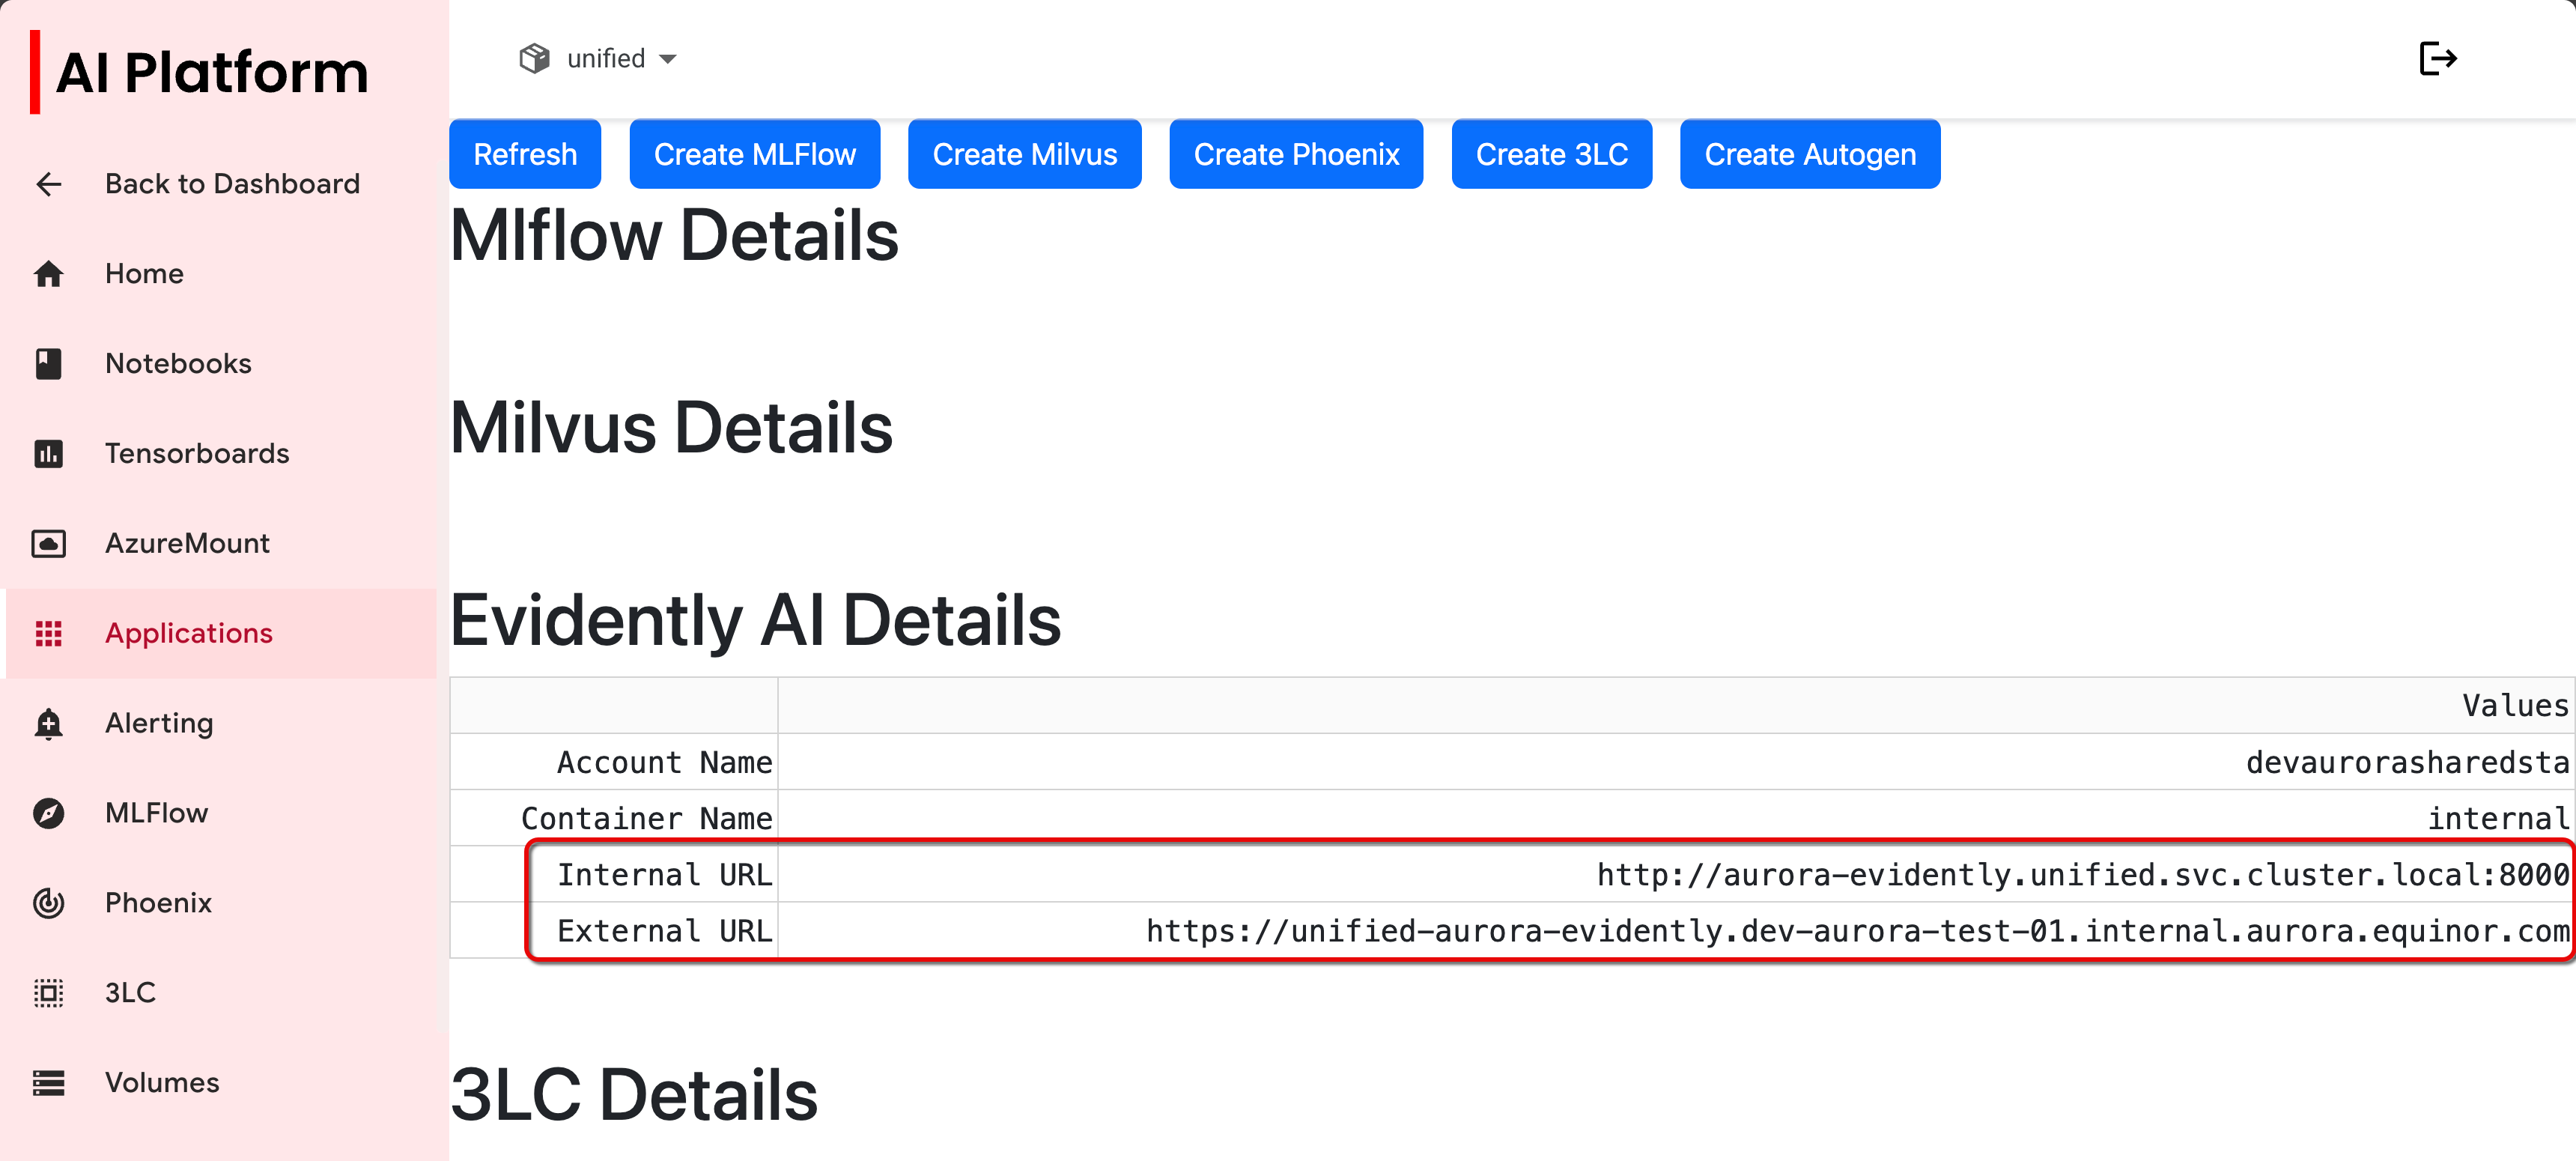Open the unified namespace dropdown
2576x1161 pixels.
coord(620,59)
